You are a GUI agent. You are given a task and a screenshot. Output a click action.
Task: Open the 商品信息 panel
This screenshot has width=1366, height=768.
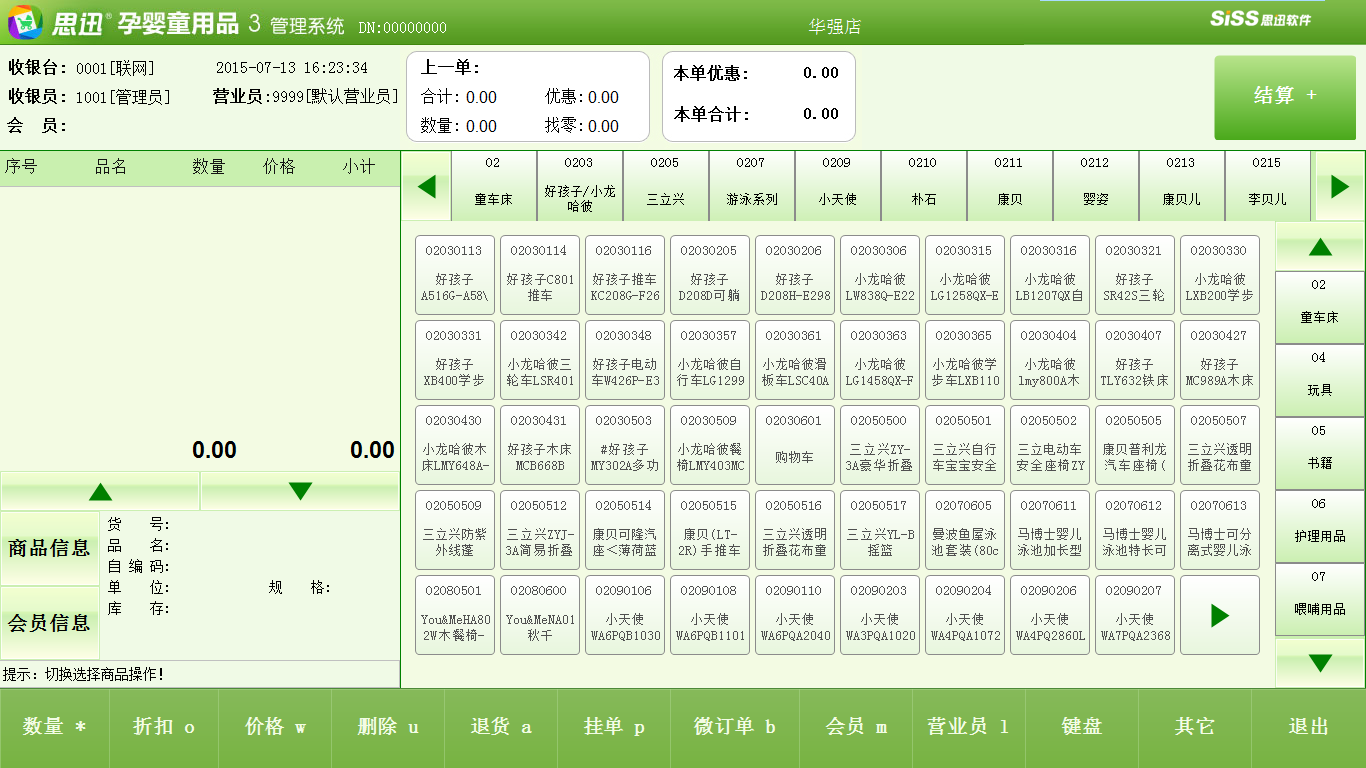tap(50, 546)
